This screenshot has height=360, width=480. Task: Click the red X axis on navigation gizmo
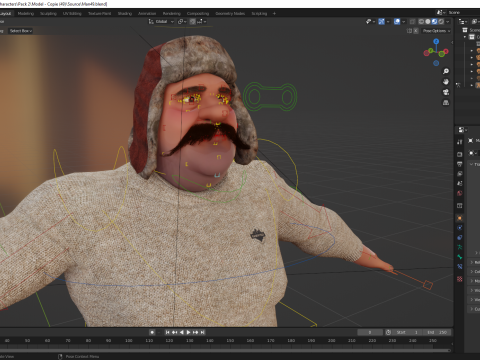click(446, 52)
